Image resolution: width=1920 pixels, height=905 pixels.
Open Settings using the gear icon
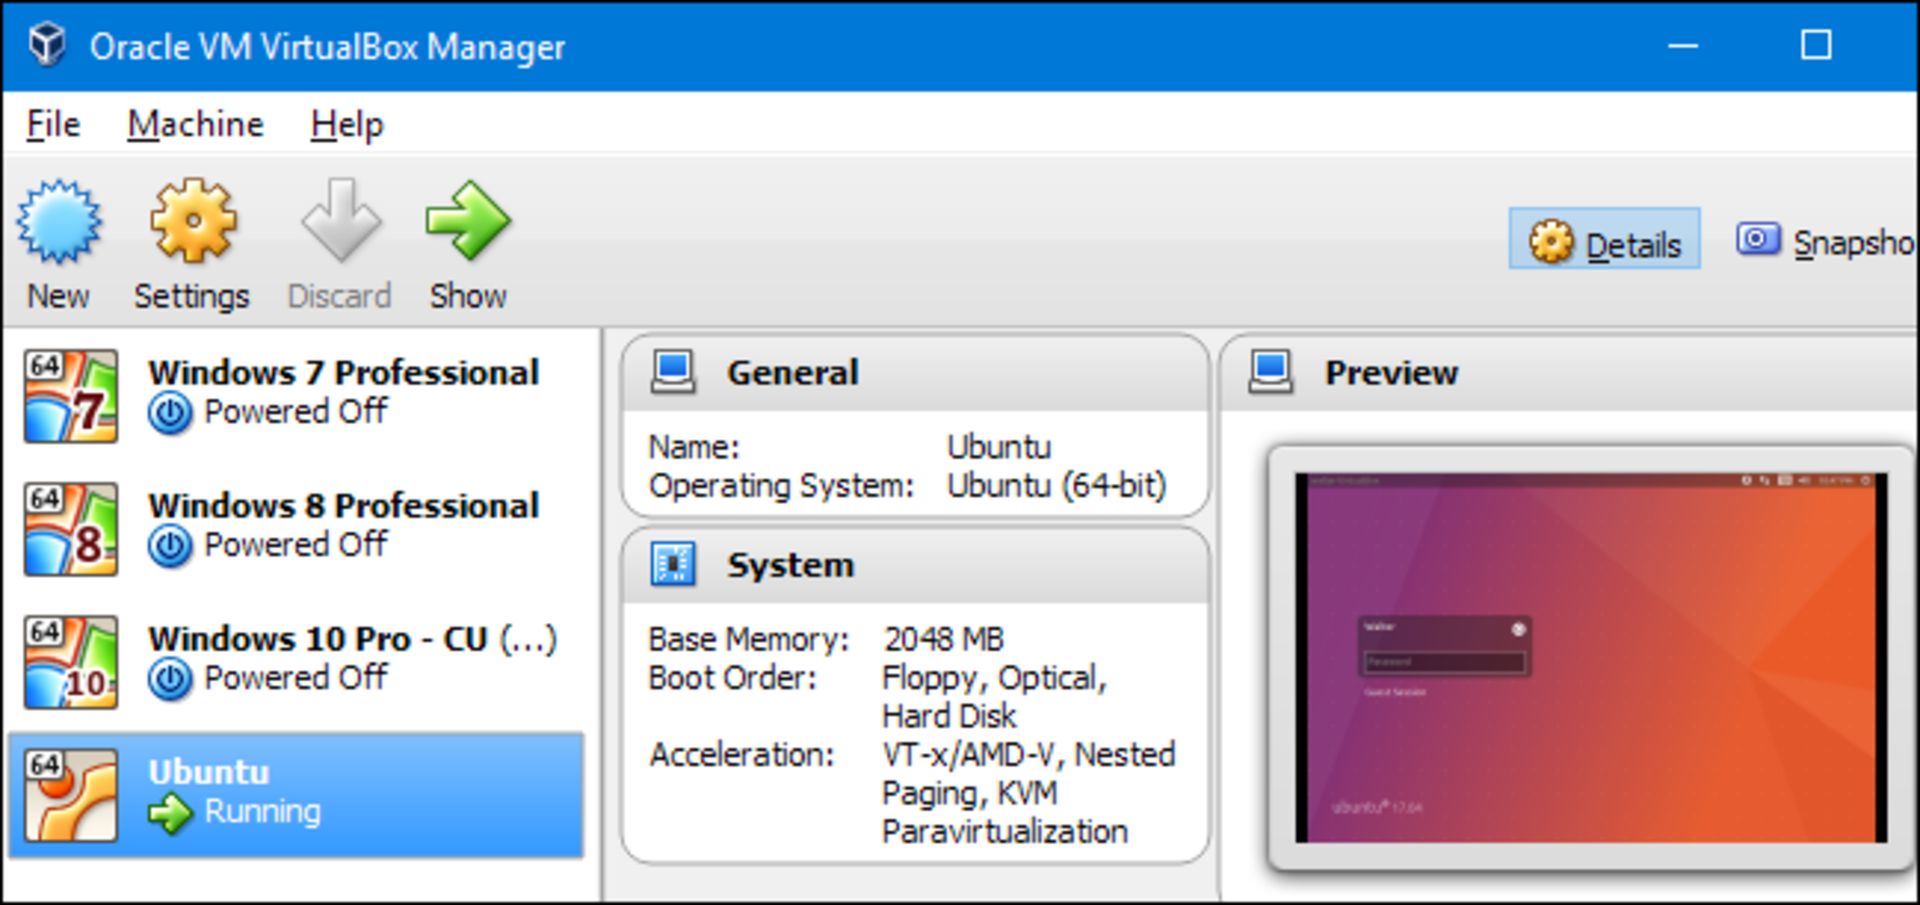[193, 221]
